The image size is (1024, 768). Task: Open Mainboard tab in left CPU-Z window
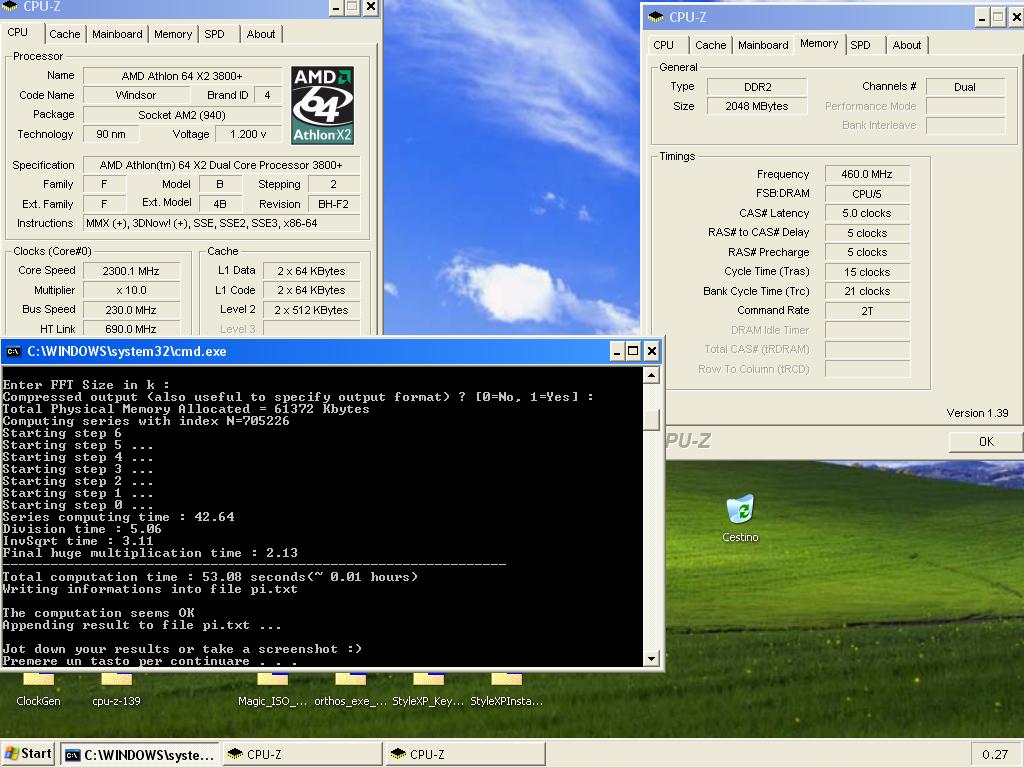[x=117, y=34]
